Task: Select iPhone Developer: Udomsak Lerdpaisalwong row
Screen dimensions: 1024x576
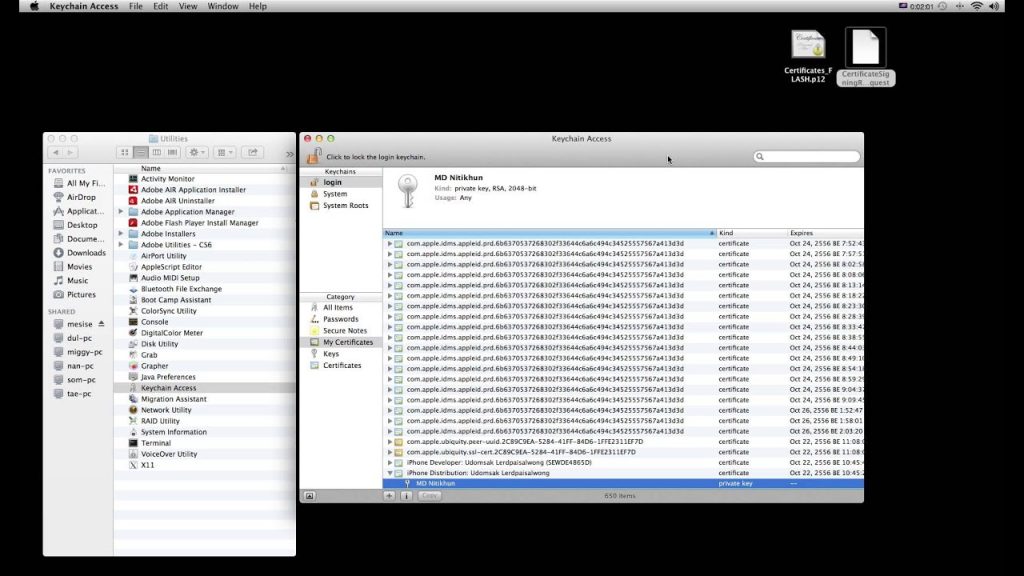Action: pyautogui.click(x=623, y=462)
